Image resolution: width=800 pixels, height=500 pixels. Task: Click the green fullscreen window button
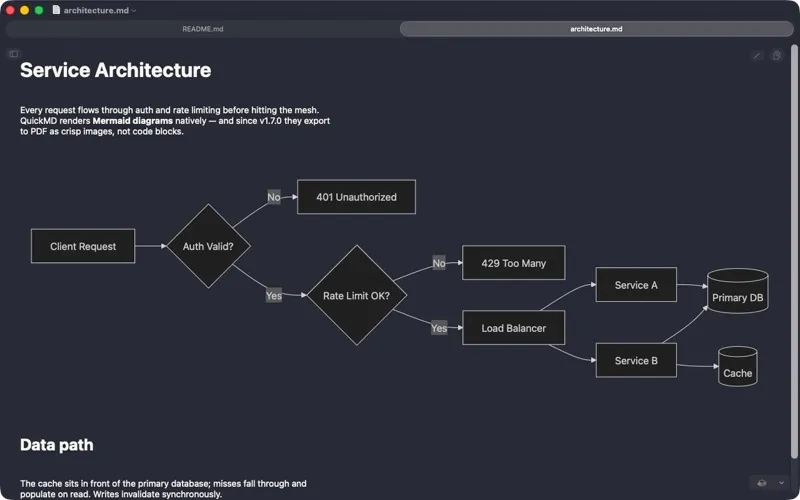tap(39, 10)
